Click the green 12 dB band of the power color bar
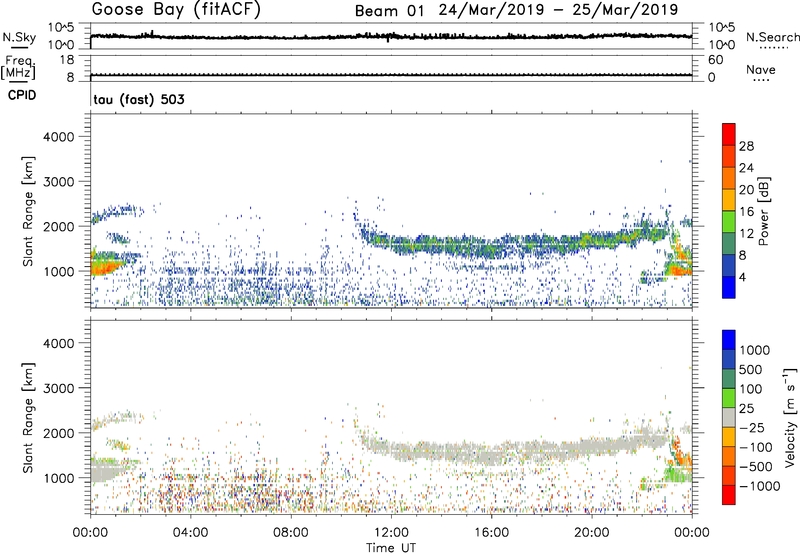The height and width of the screenshot is (554, 800). pyautogui.click(x=729, y=222)
